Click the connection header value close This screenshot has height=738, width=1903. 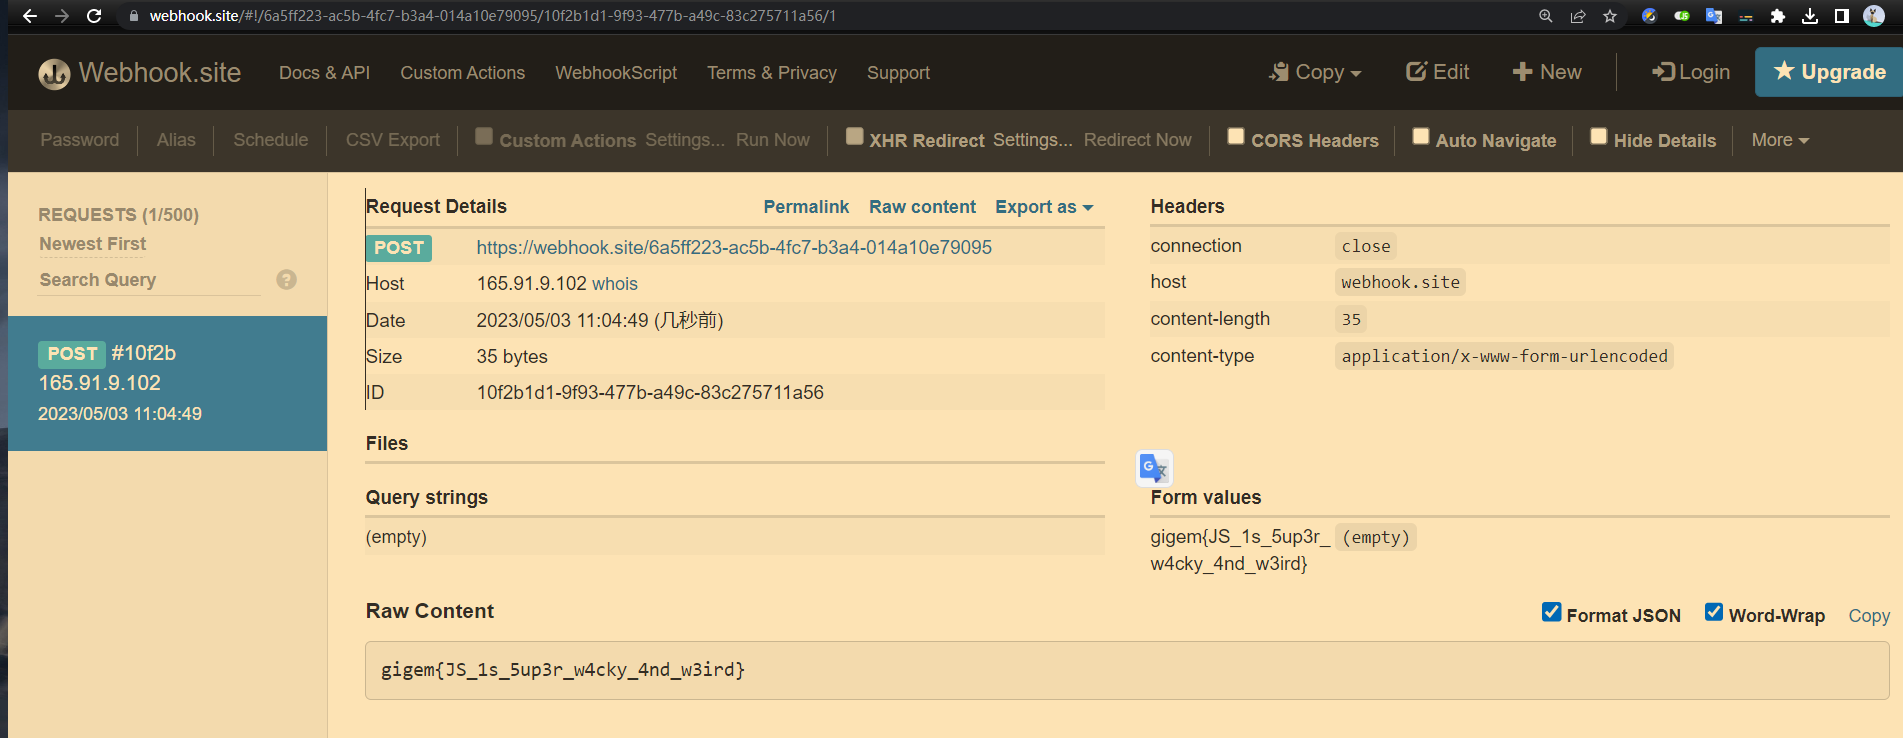[x=1366, y=246]
